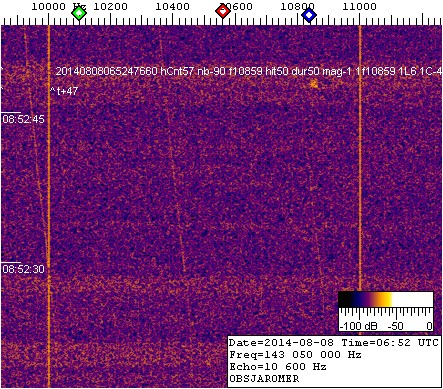
Task: Click the t+47 annotation label
Action: [x=64, y=91]
